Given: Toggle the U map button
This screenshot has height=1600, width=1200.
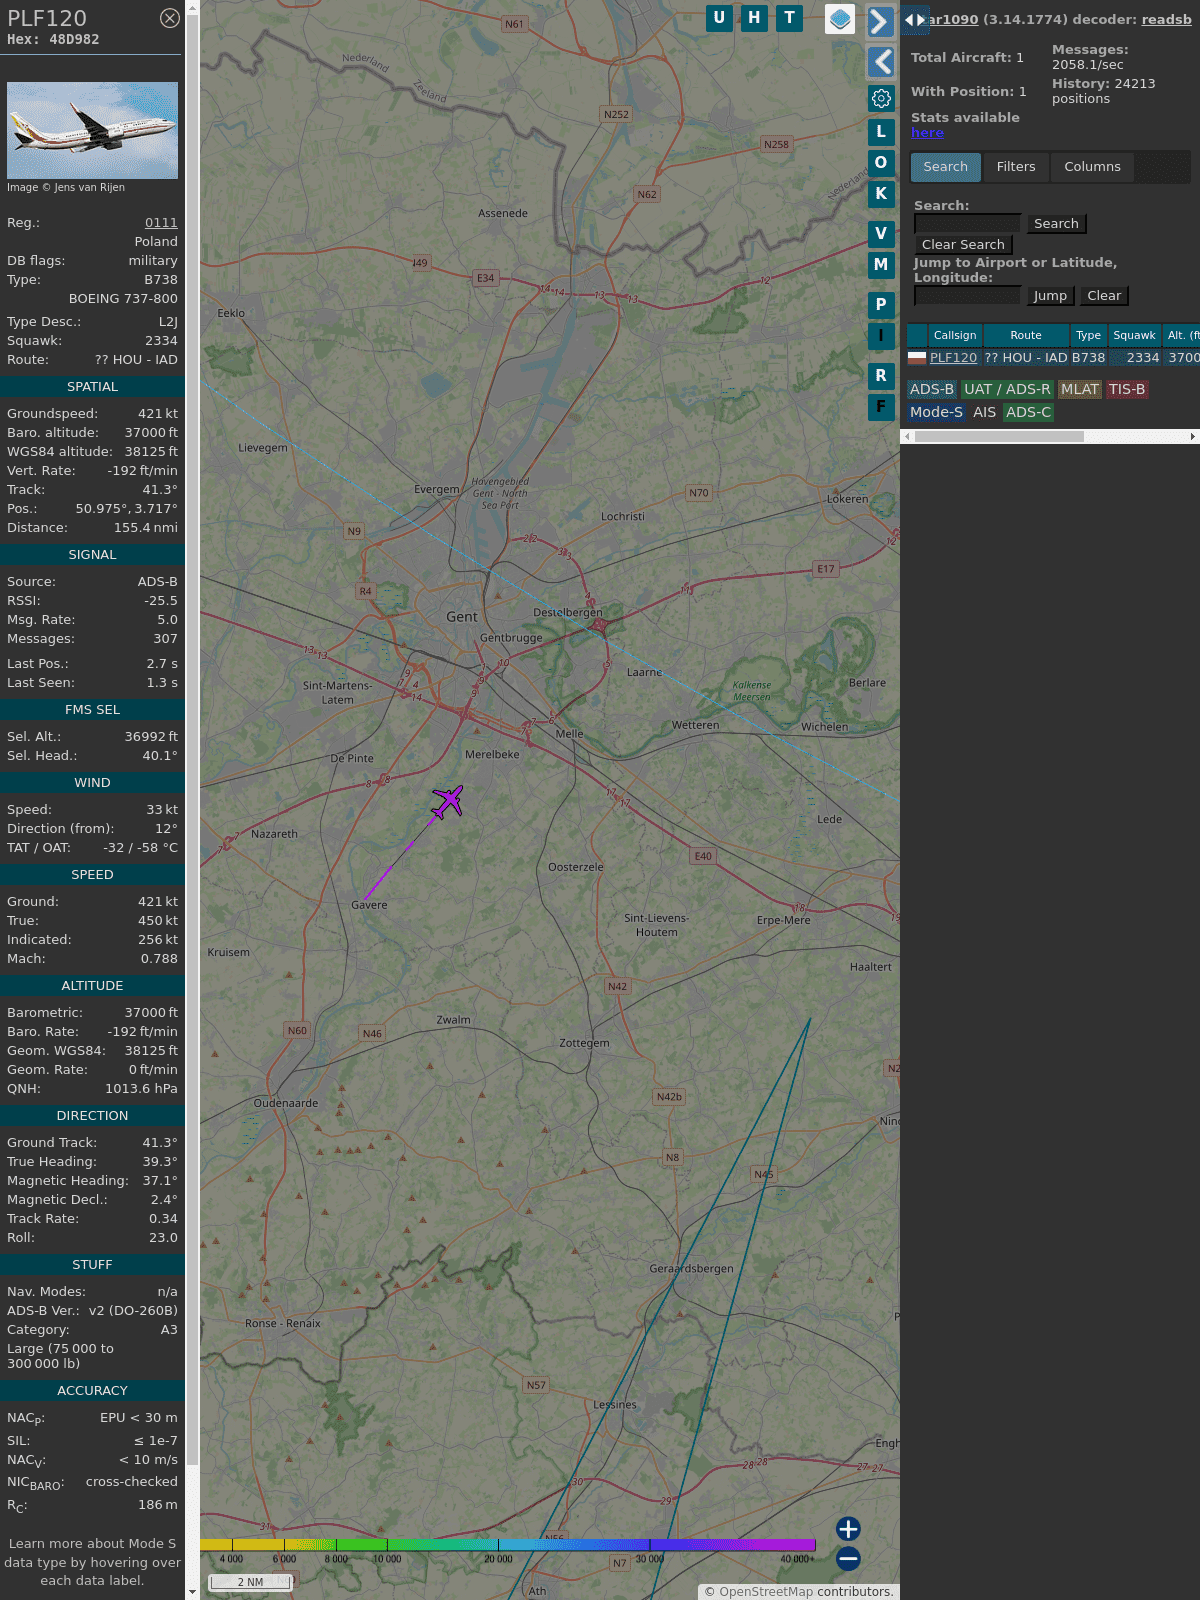Looking at the screenshot, I should [719, 18].
